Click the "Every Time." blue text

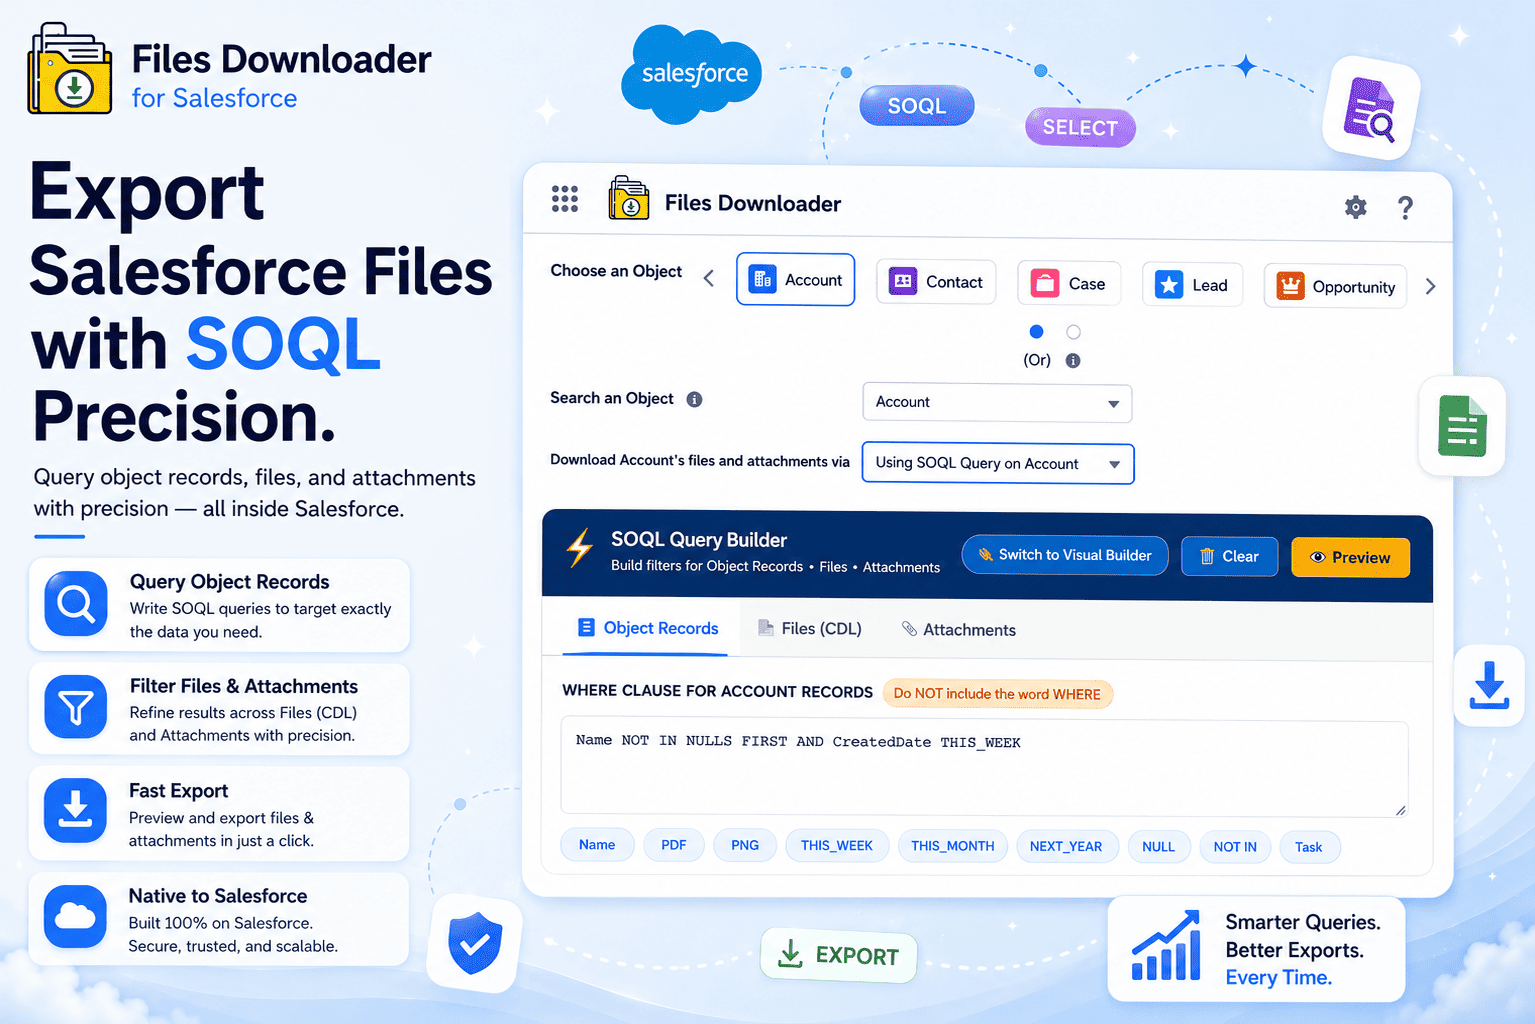[x=1279, y=978]
